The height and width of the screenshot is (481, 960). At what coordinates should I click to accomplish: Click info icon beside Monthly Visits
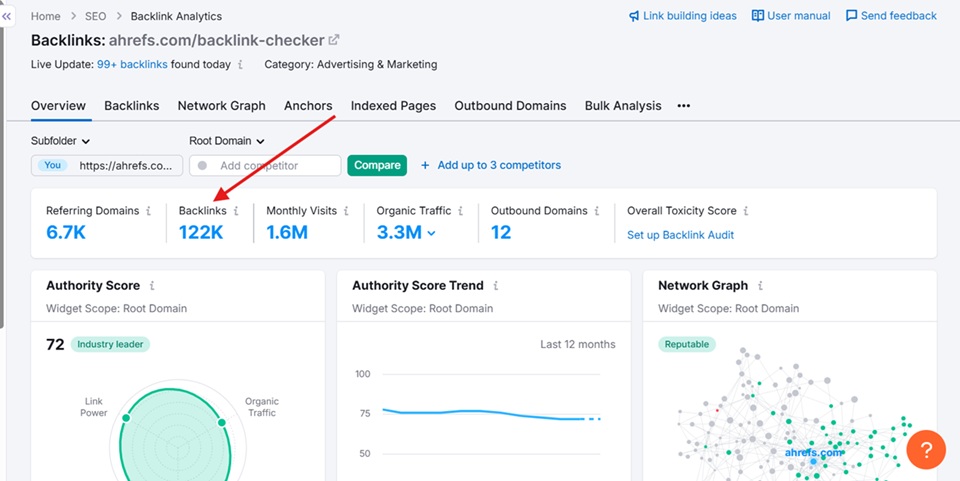[346, 211]
